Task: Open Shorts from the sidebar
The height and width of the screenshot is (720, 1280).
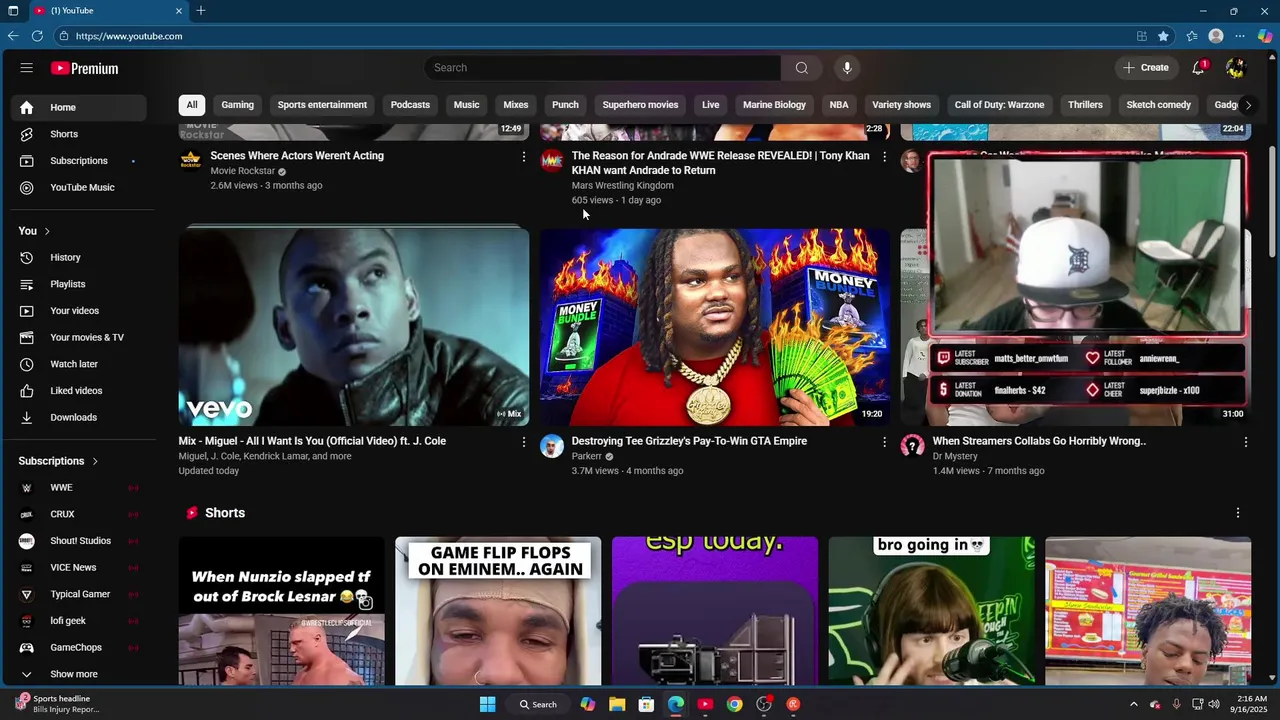Action: 78,134
